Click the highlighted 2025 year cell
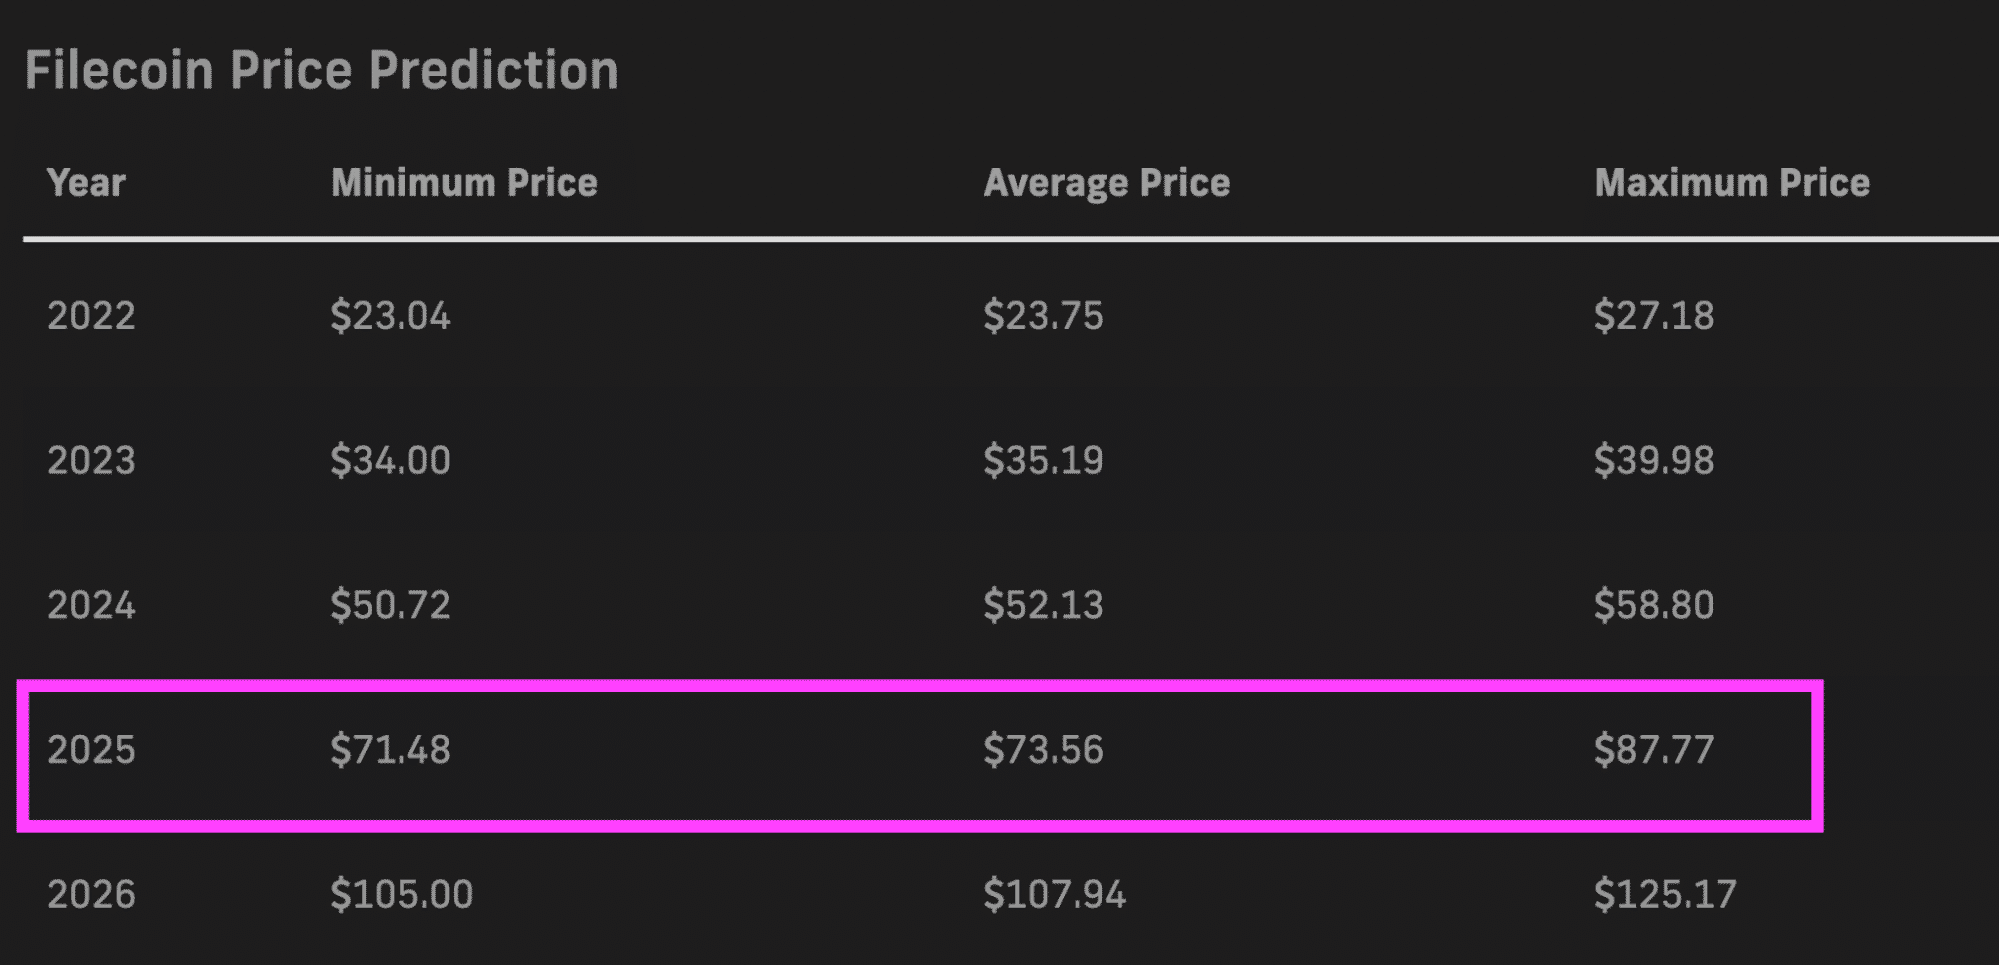The height and width of the screenshot is (966, 1999). click(91, 750)
